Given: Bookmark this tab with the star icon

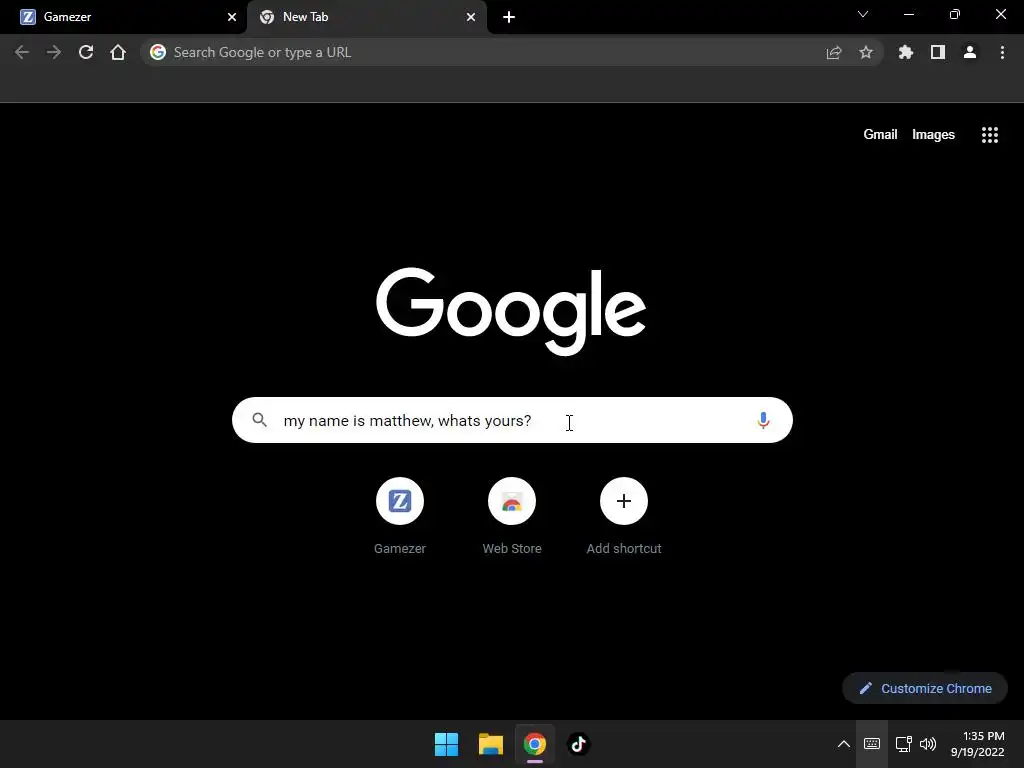Looking at the screenshot, I should (x=866, y=52).
